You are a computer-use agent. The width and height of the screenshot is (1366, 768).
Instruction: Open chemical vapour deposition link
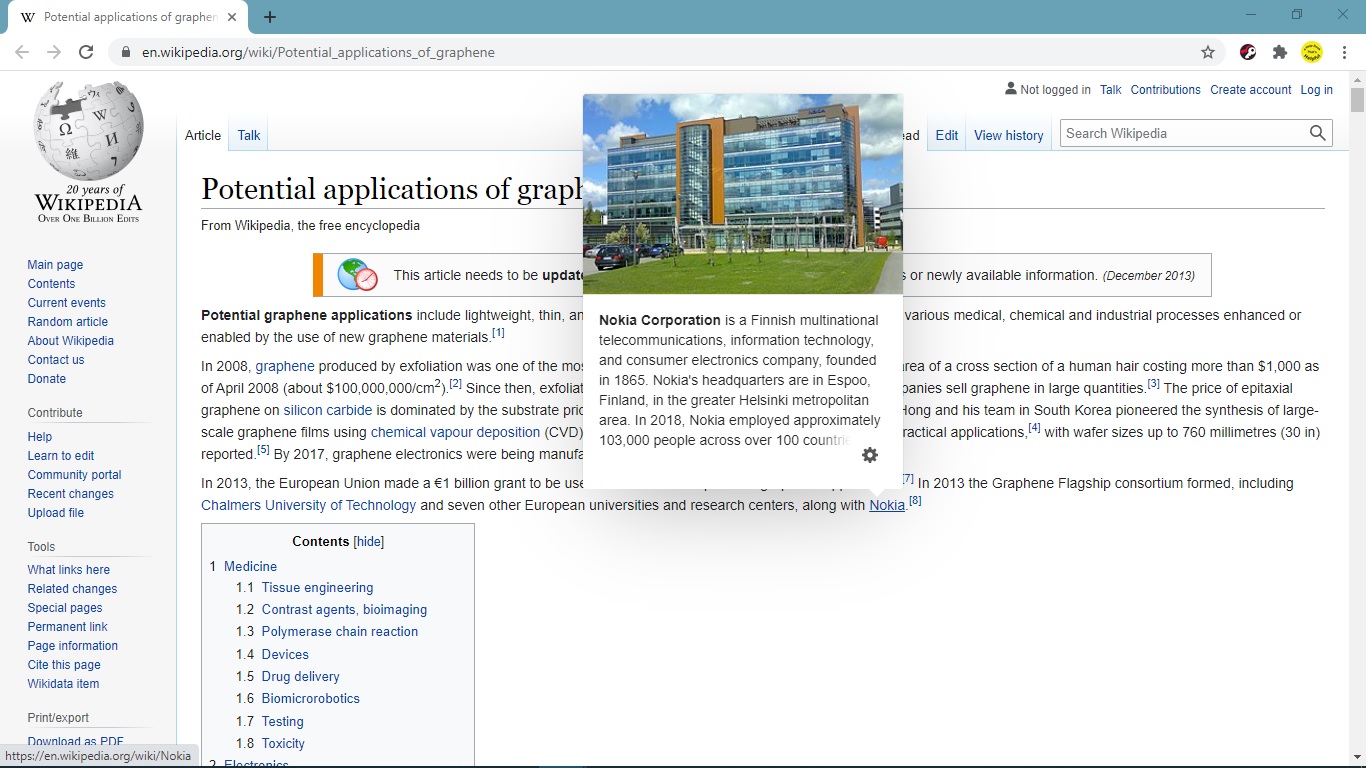click(x=455, y=432)
